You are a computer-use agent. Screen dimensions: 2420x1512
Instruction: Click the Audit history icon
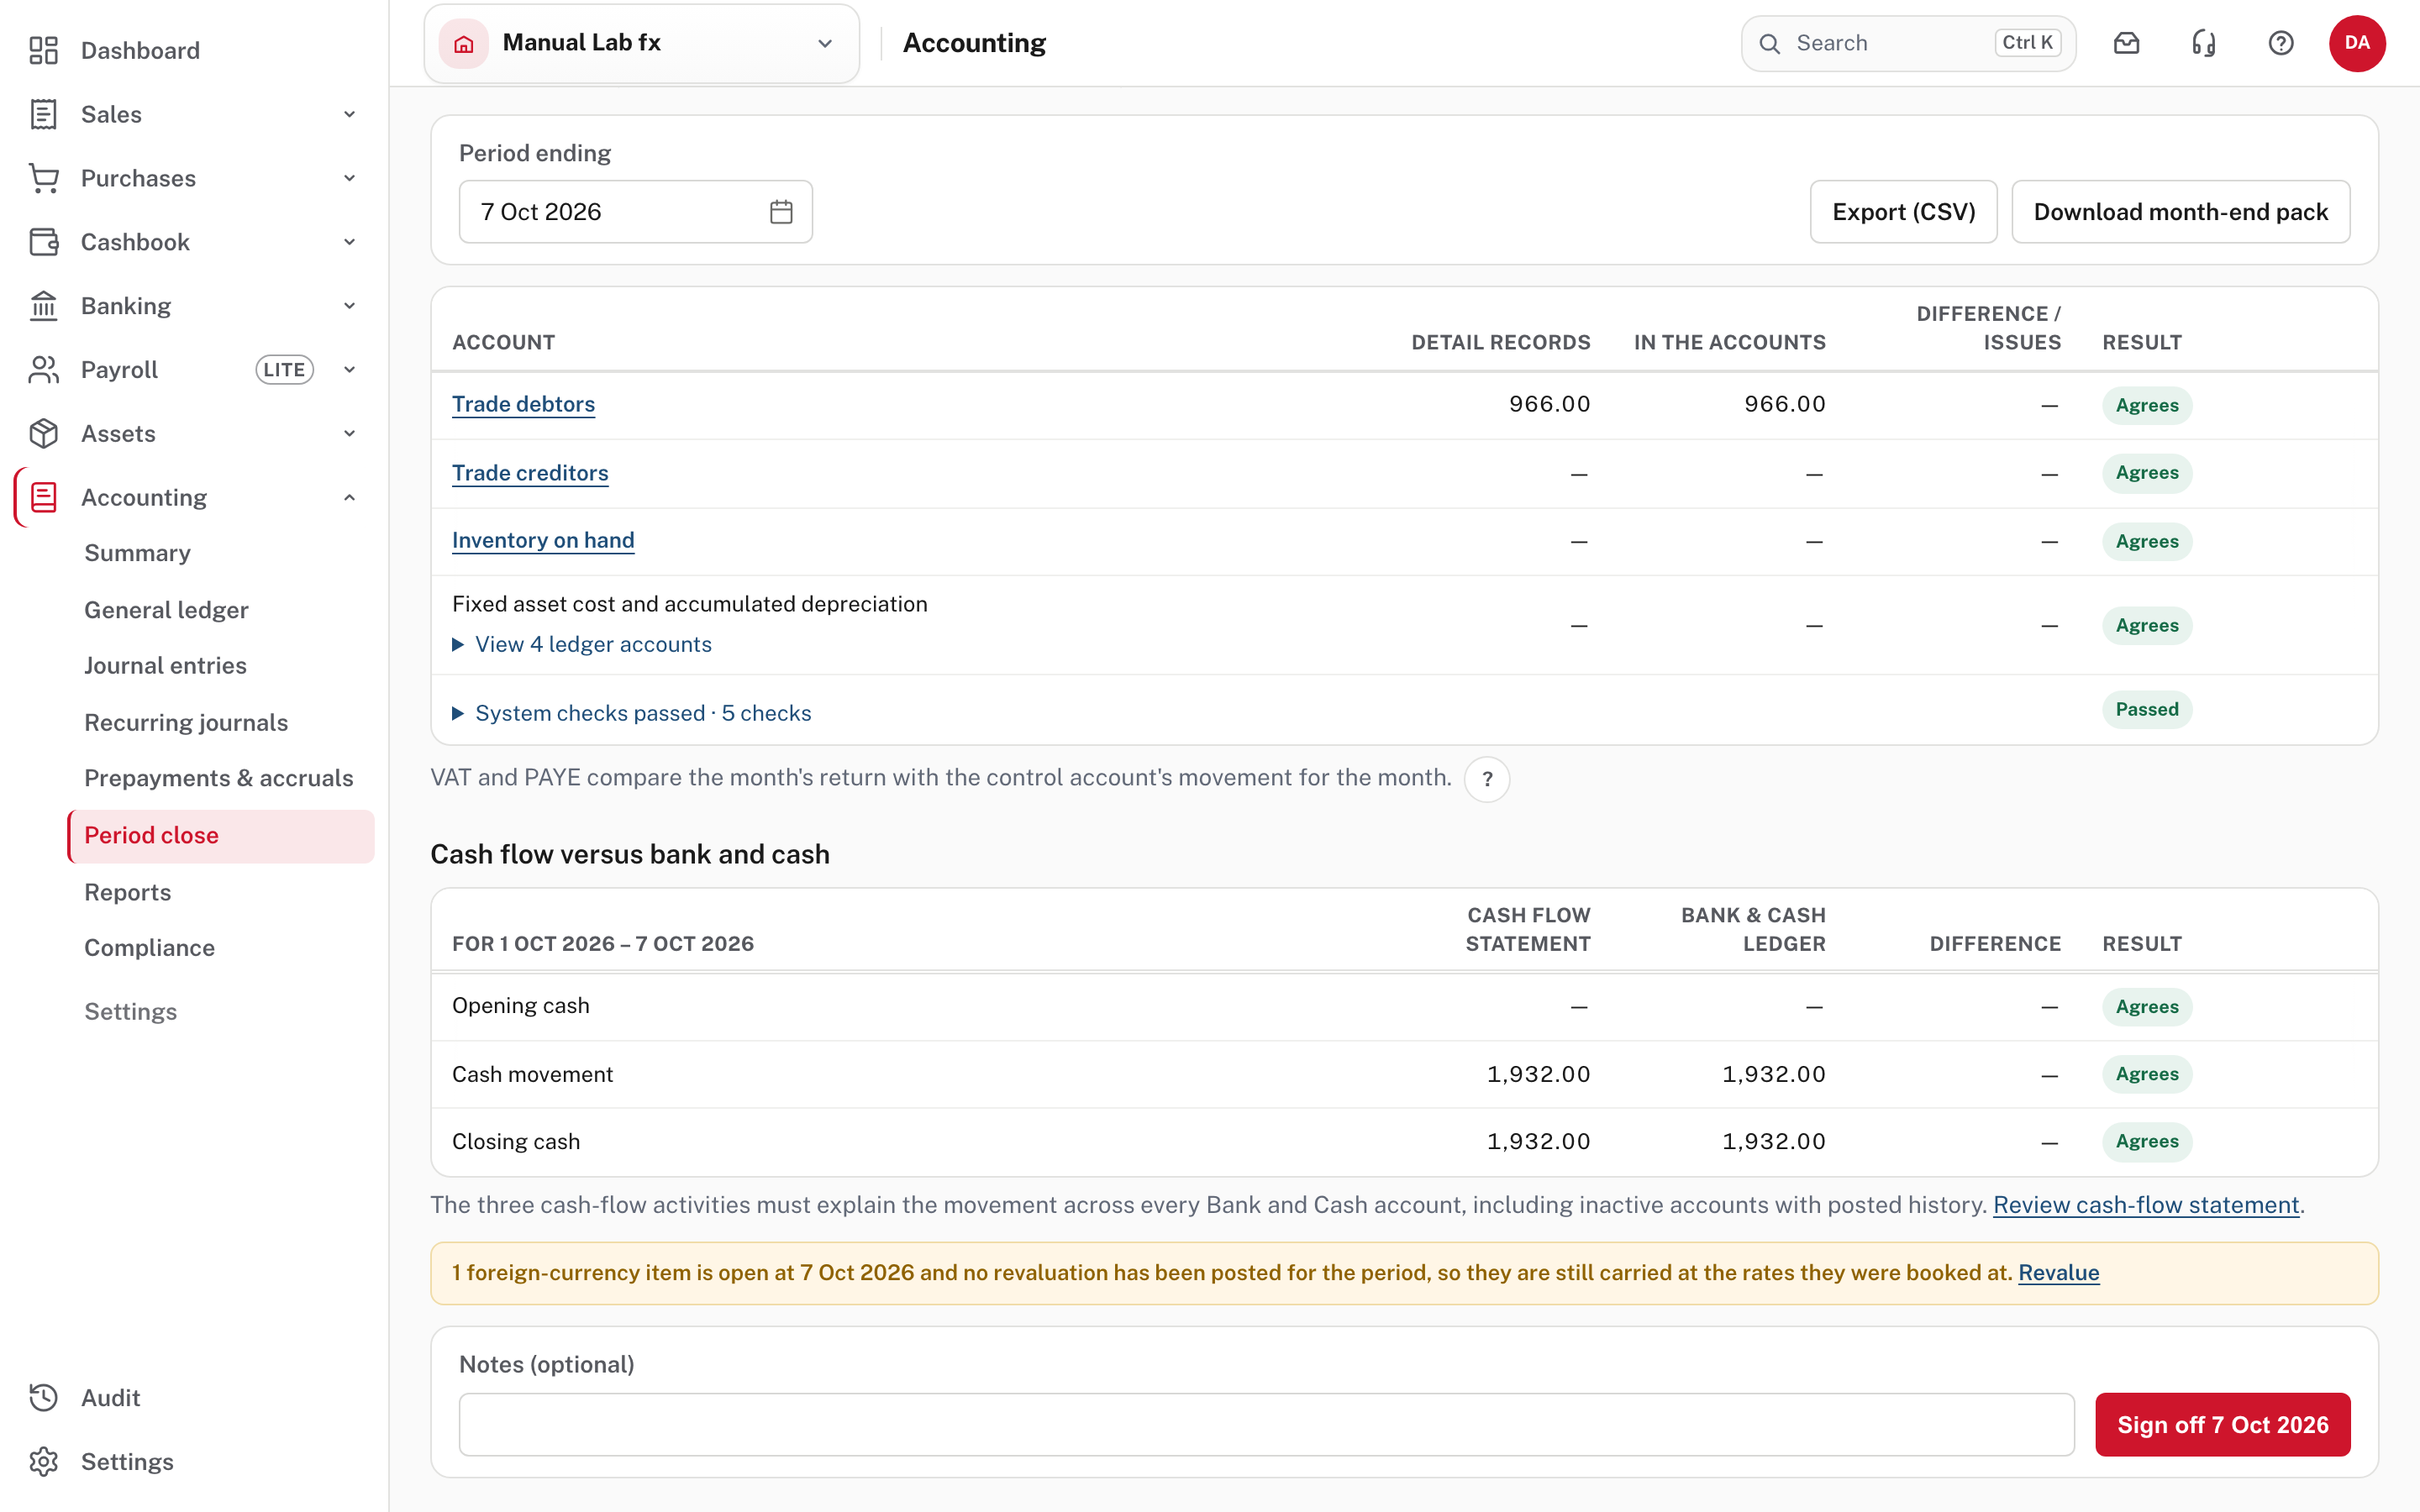tap(43, 1398)
